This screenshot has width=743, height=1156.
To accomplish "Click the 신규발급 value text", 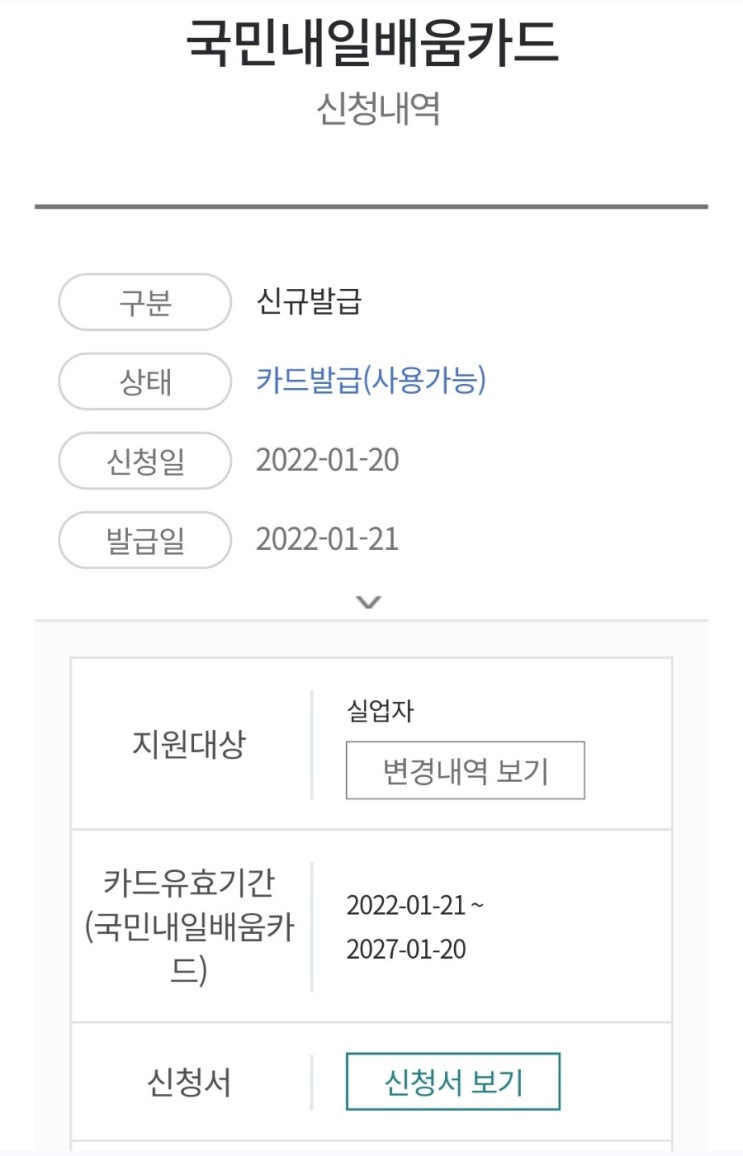I will (x=309, y=301).
